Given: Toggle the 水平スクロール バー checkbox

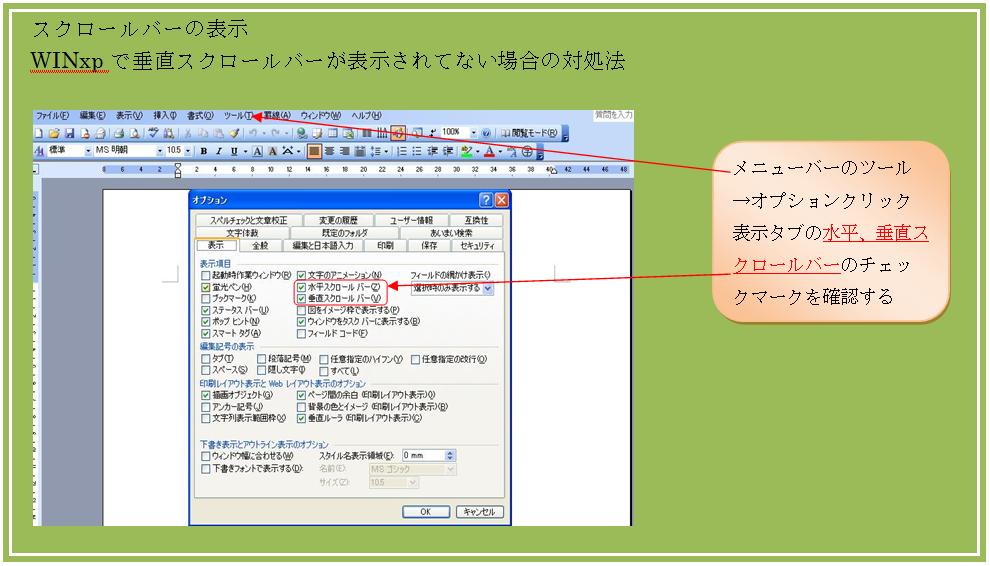Looking at the screenshot, I should [301, 287].
